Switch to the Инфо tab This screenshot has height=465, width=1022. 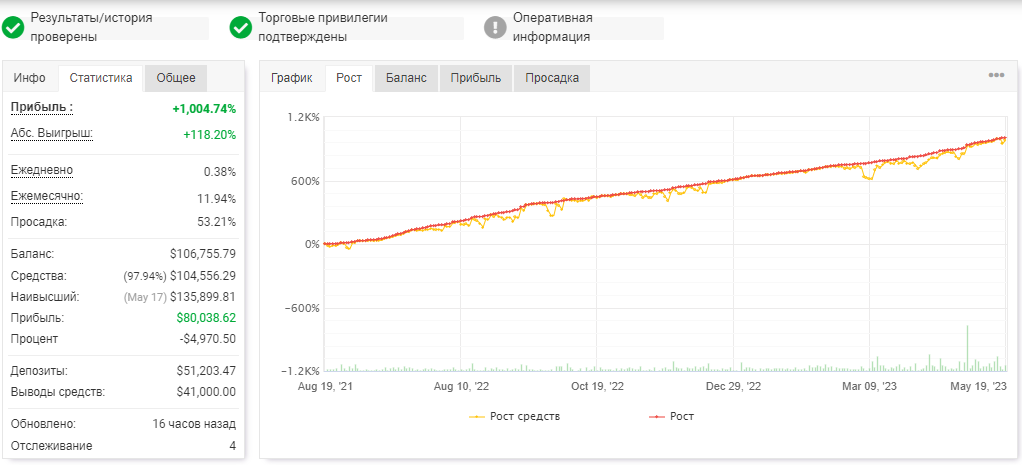point(30,78)
